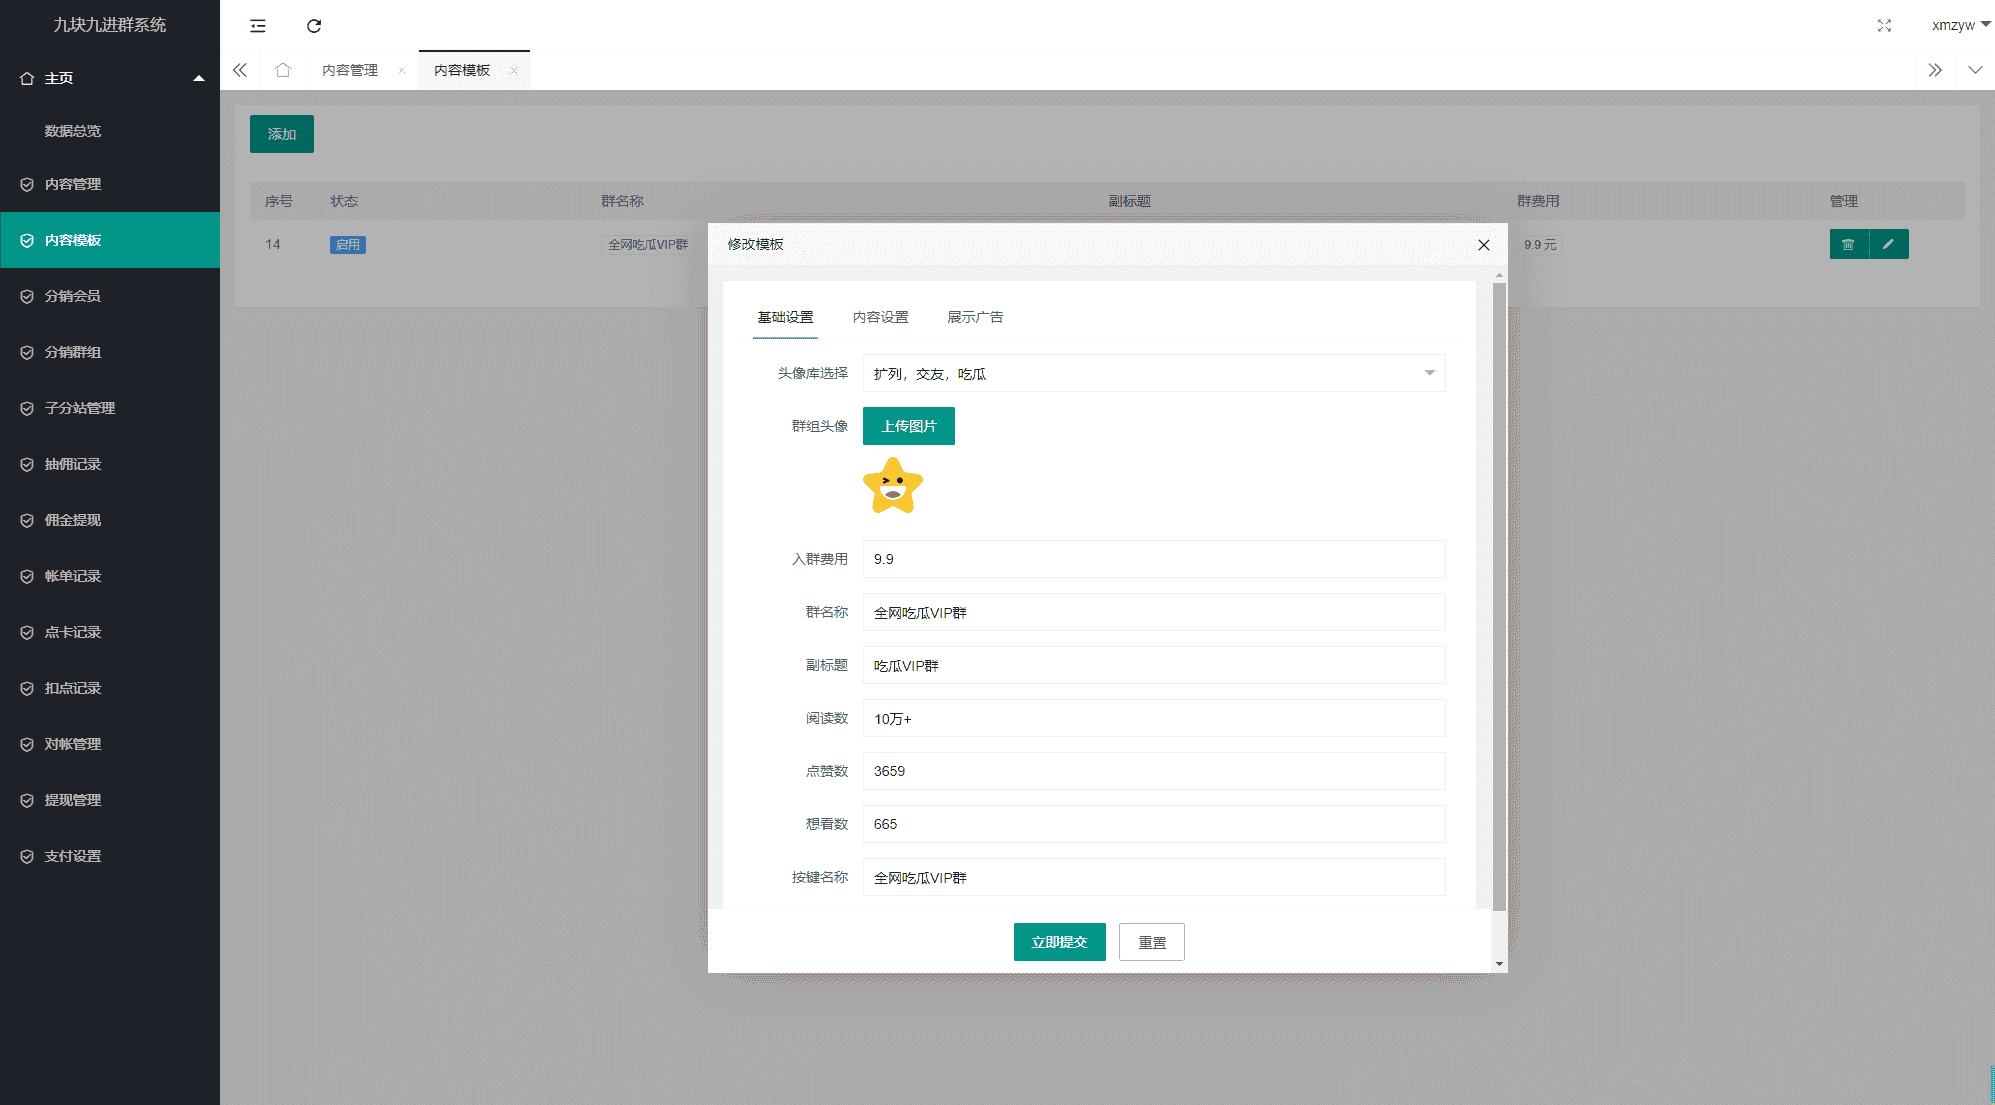Click the 重置 button
1995x1105 pixels.
[1150, 942]
